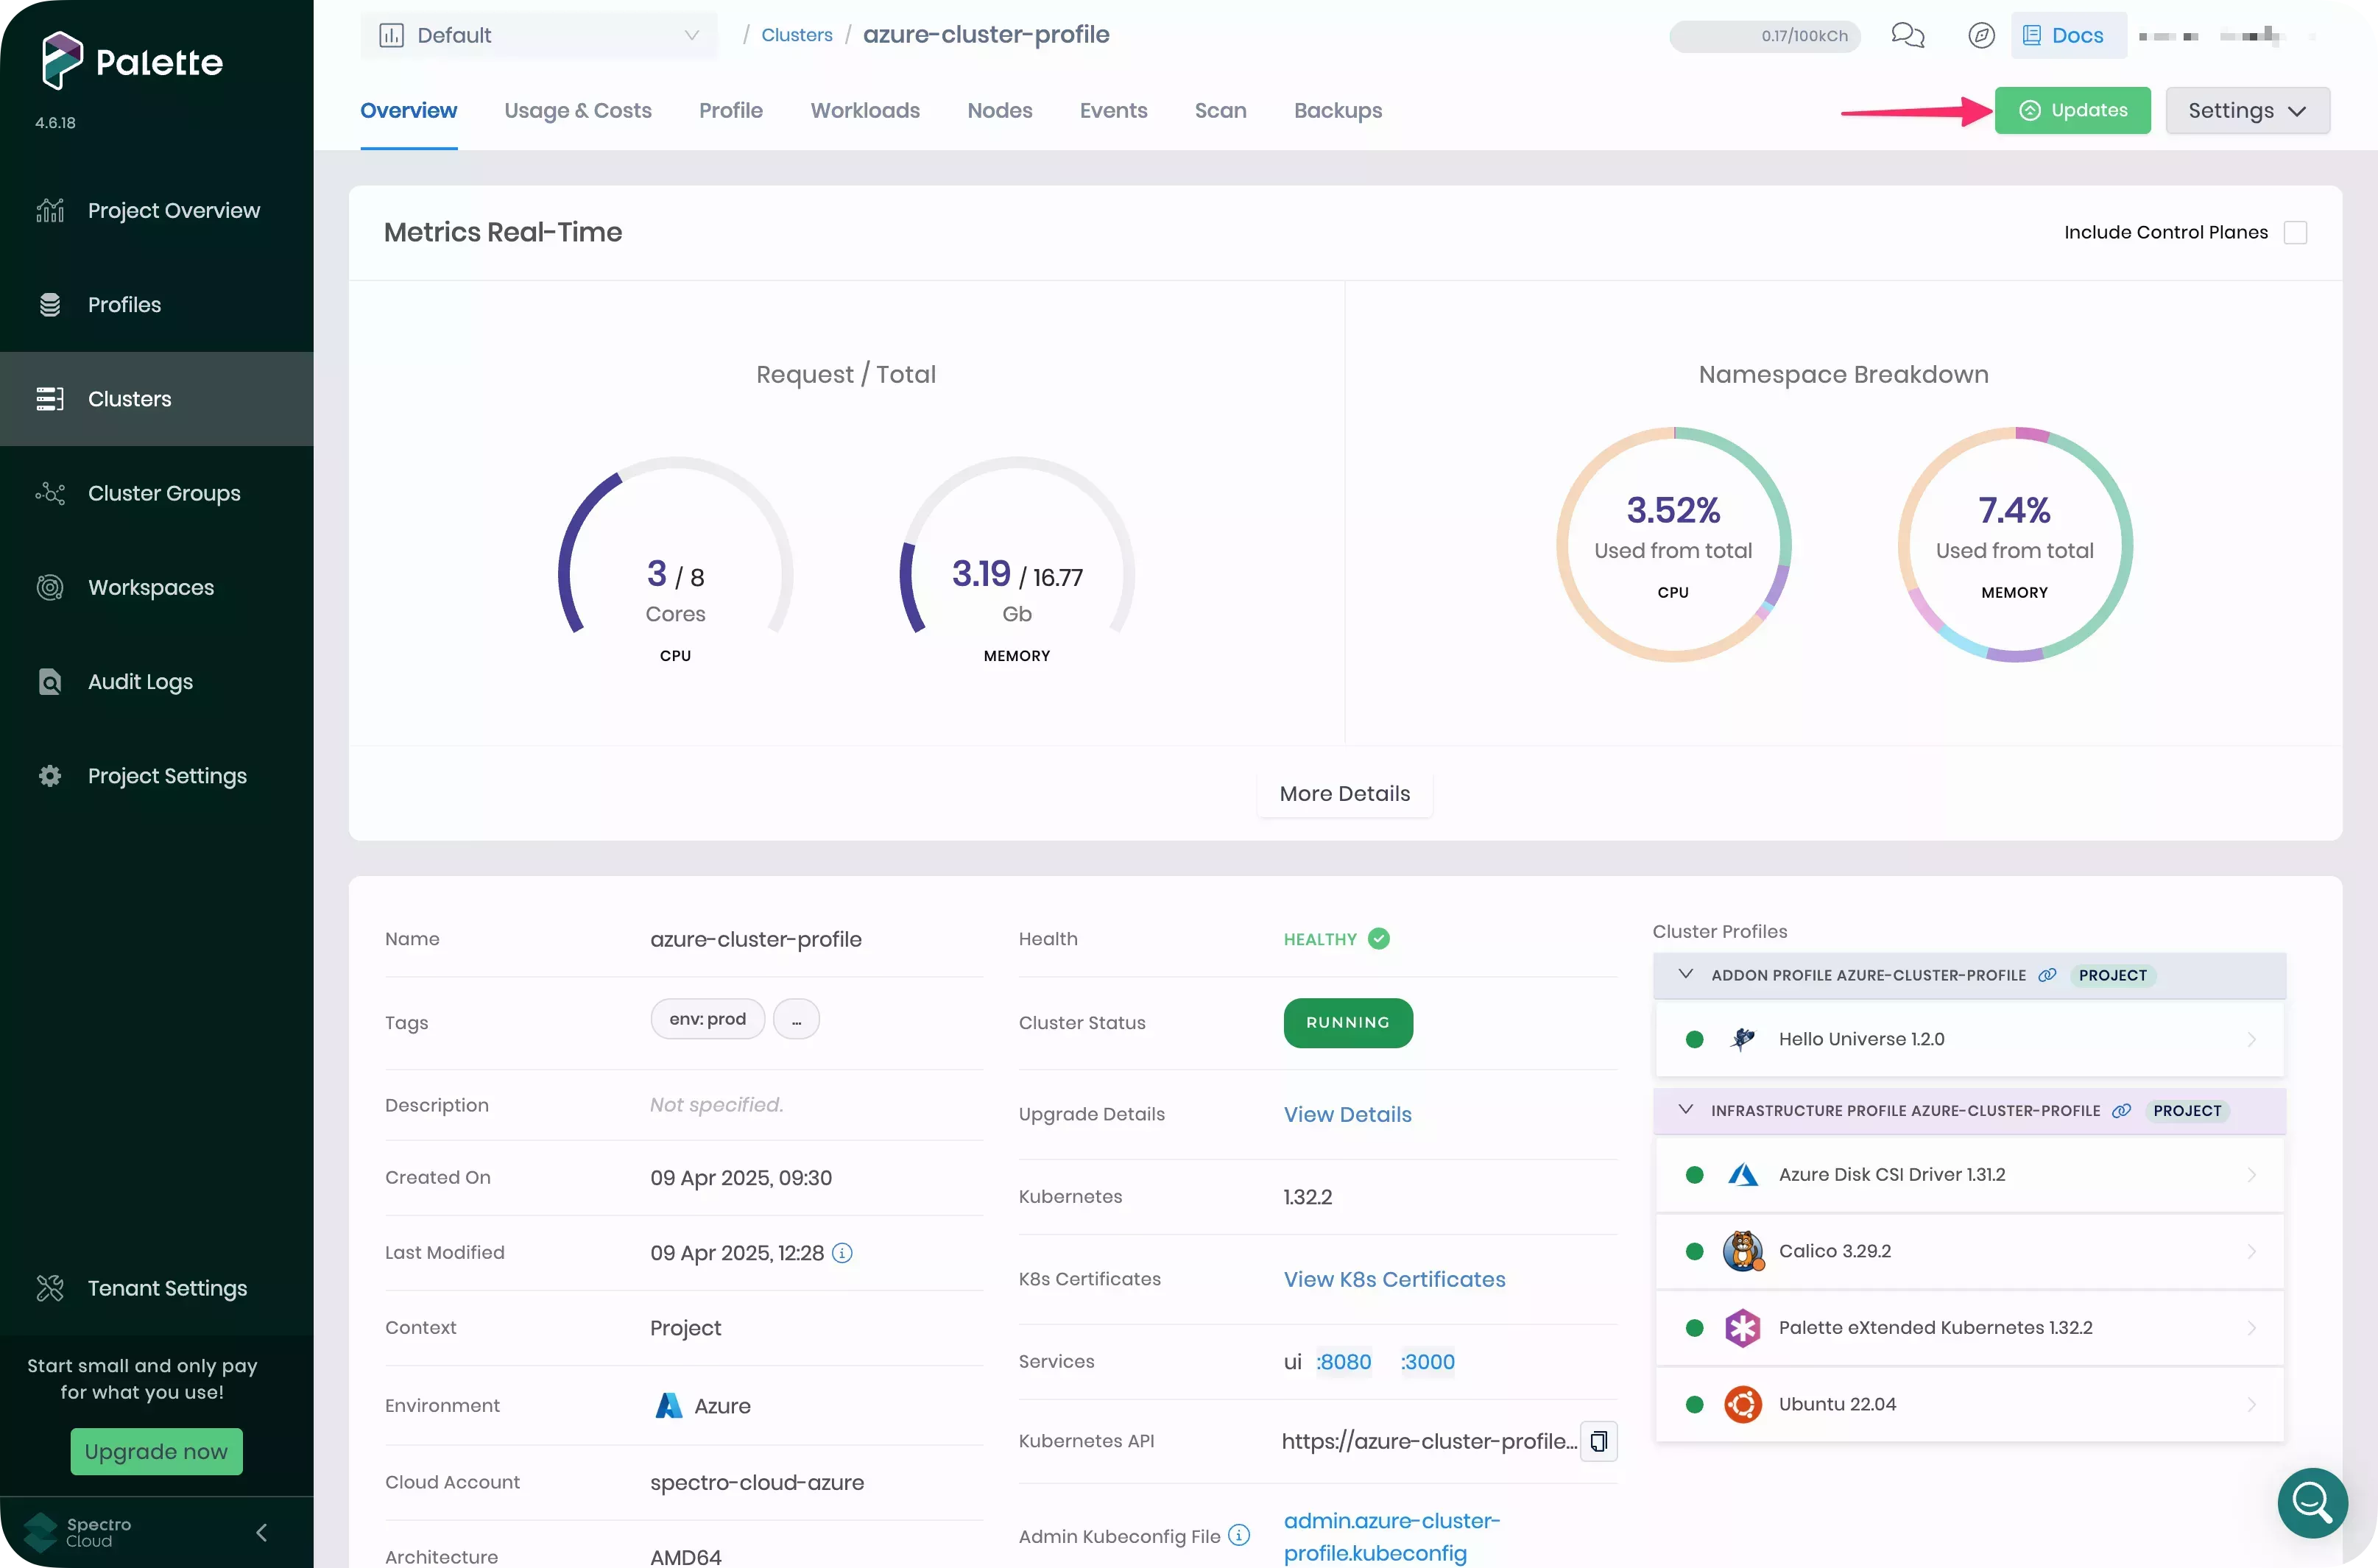The image size is (2378, 1568).
Task: Click the info icon next to Last Modified
Action: [843, 1252]
